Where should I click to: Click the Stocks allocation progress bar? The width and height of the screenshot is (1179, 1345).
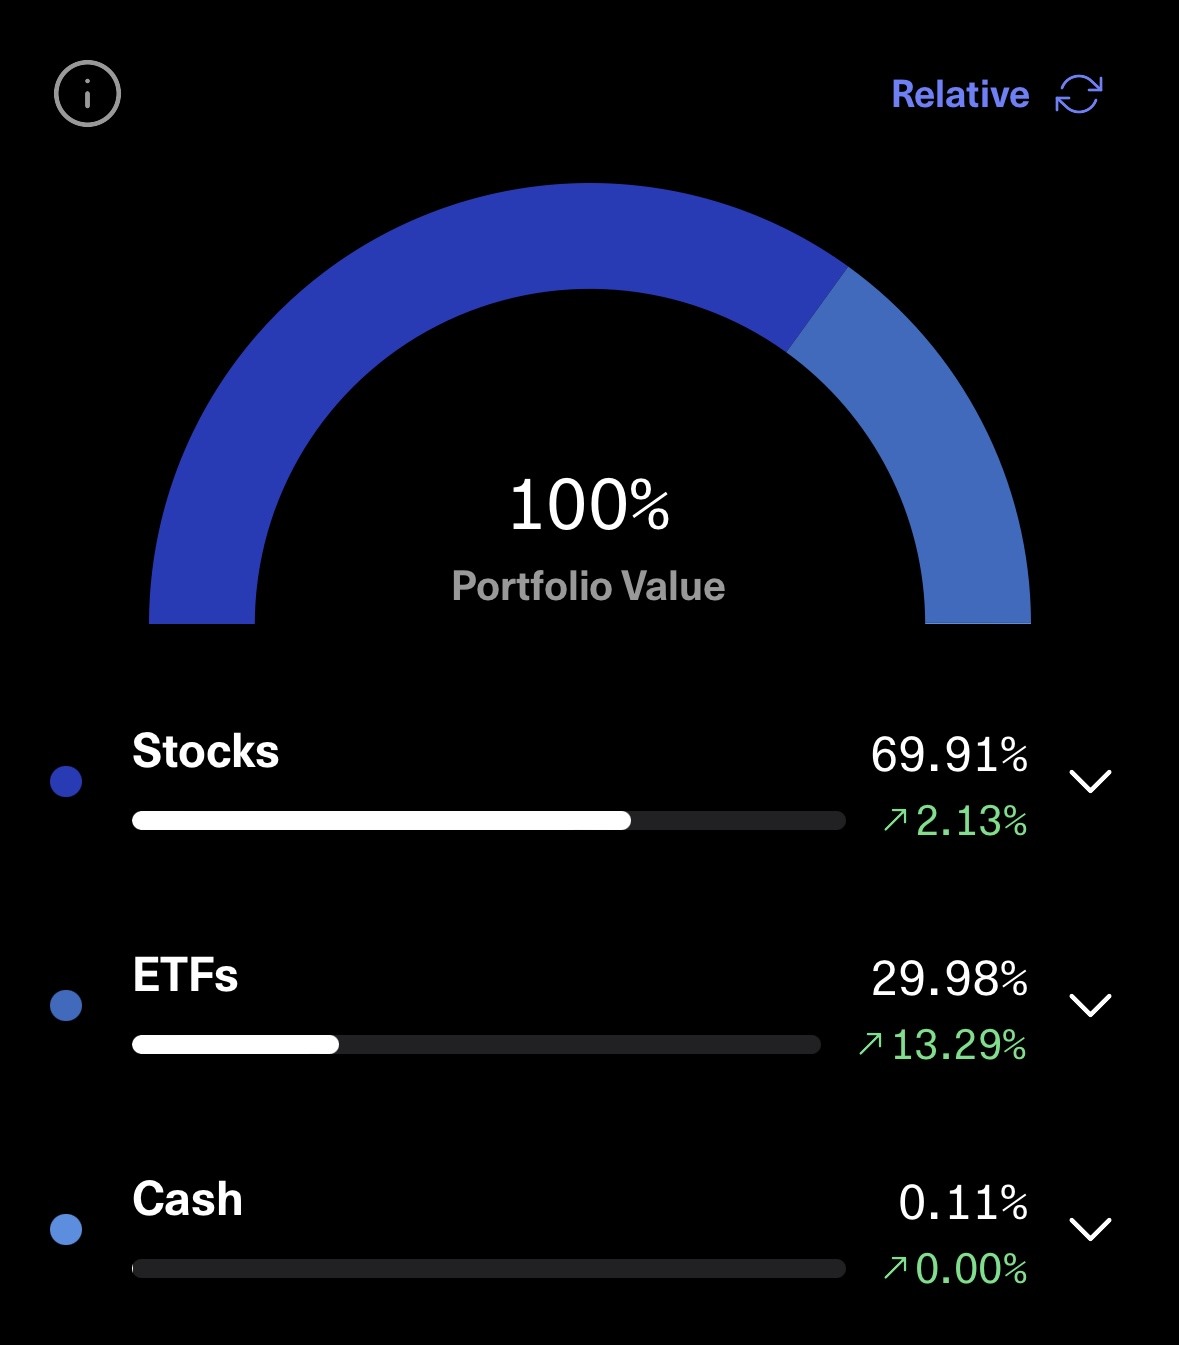(488, 821)
